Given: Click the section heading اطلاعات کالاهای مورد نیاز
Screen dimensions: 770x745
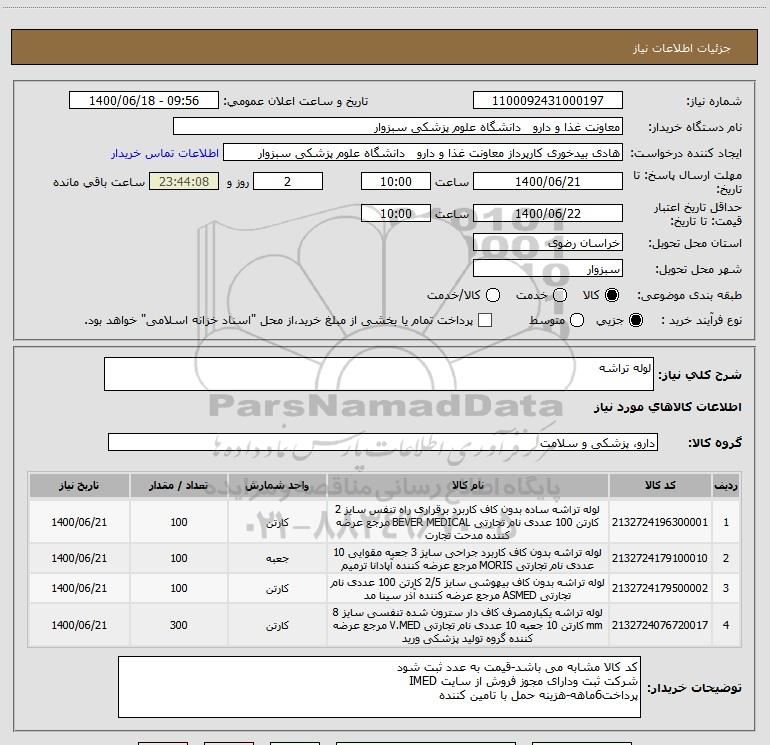Looking at the screenshot, I should [668, 407].
